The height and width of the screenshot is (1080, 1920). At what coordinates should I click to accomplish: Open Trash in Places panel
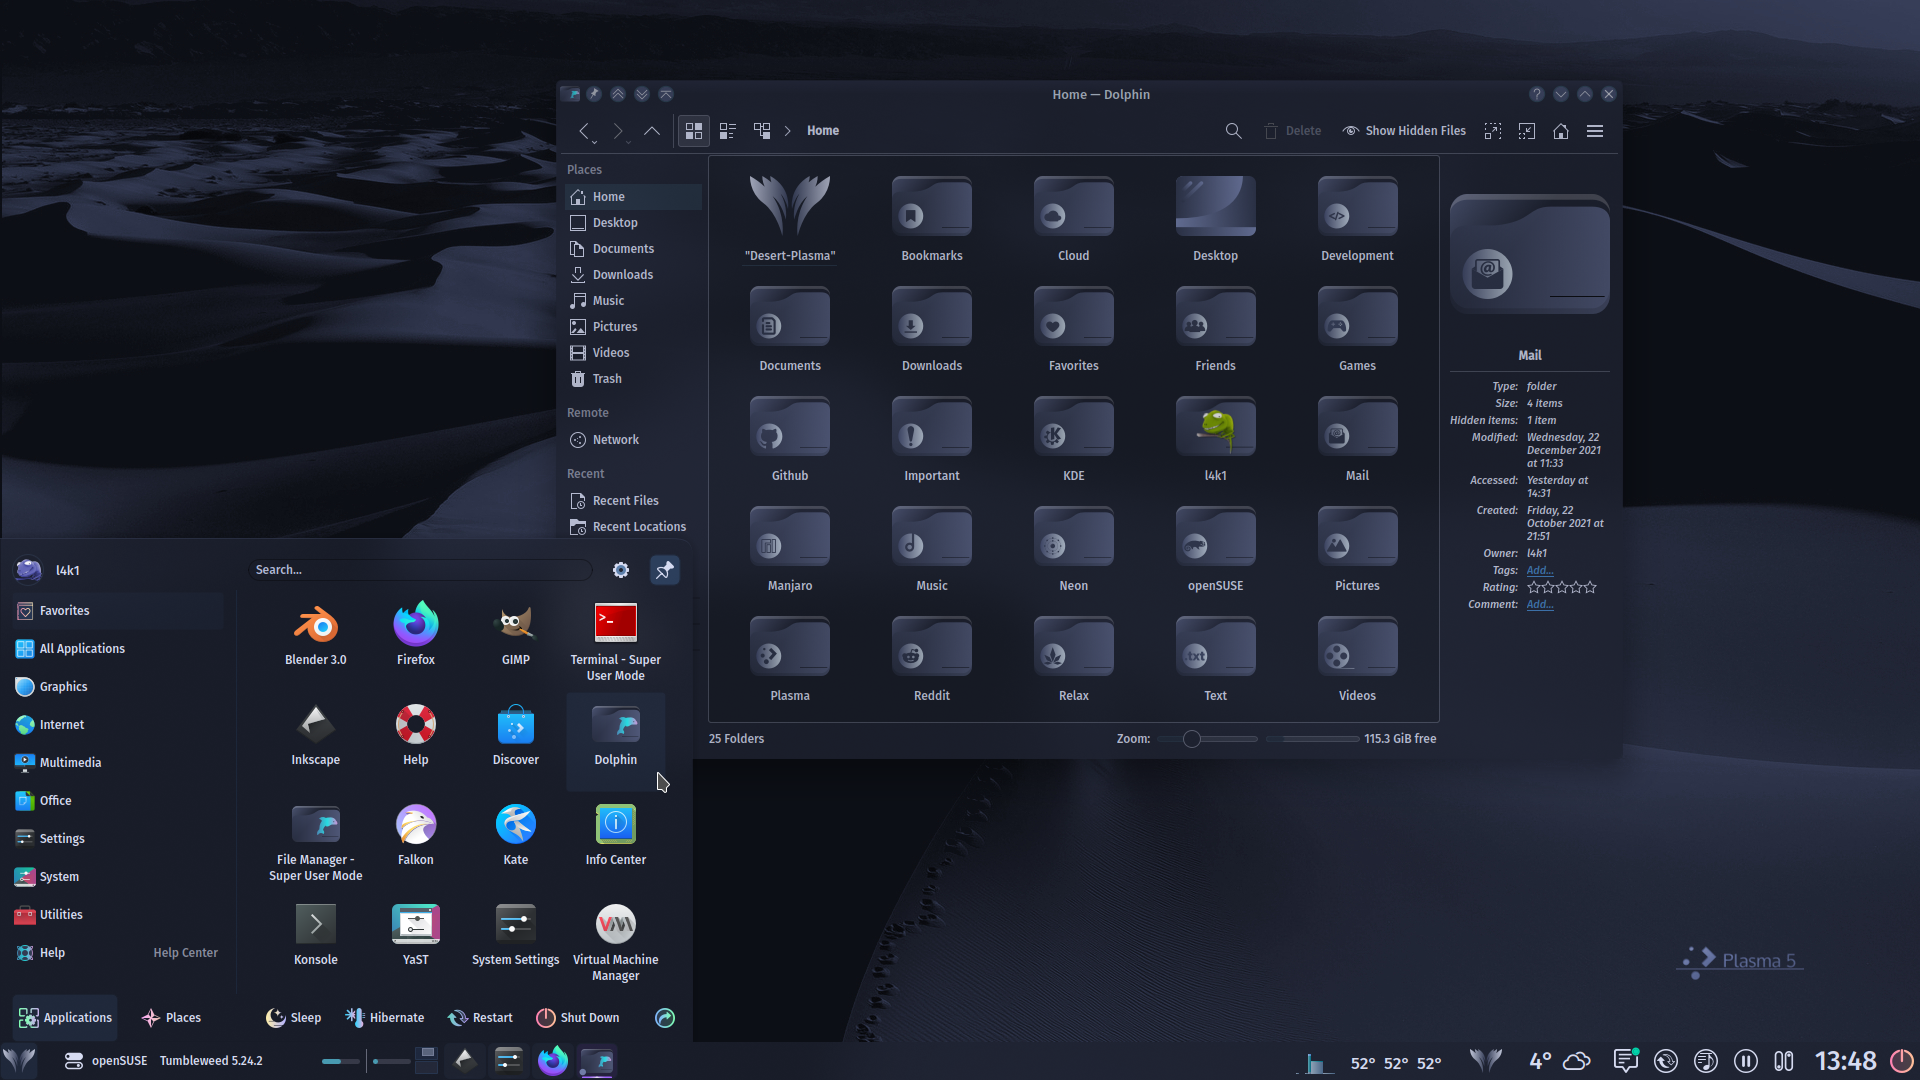[x=633, y=379]
